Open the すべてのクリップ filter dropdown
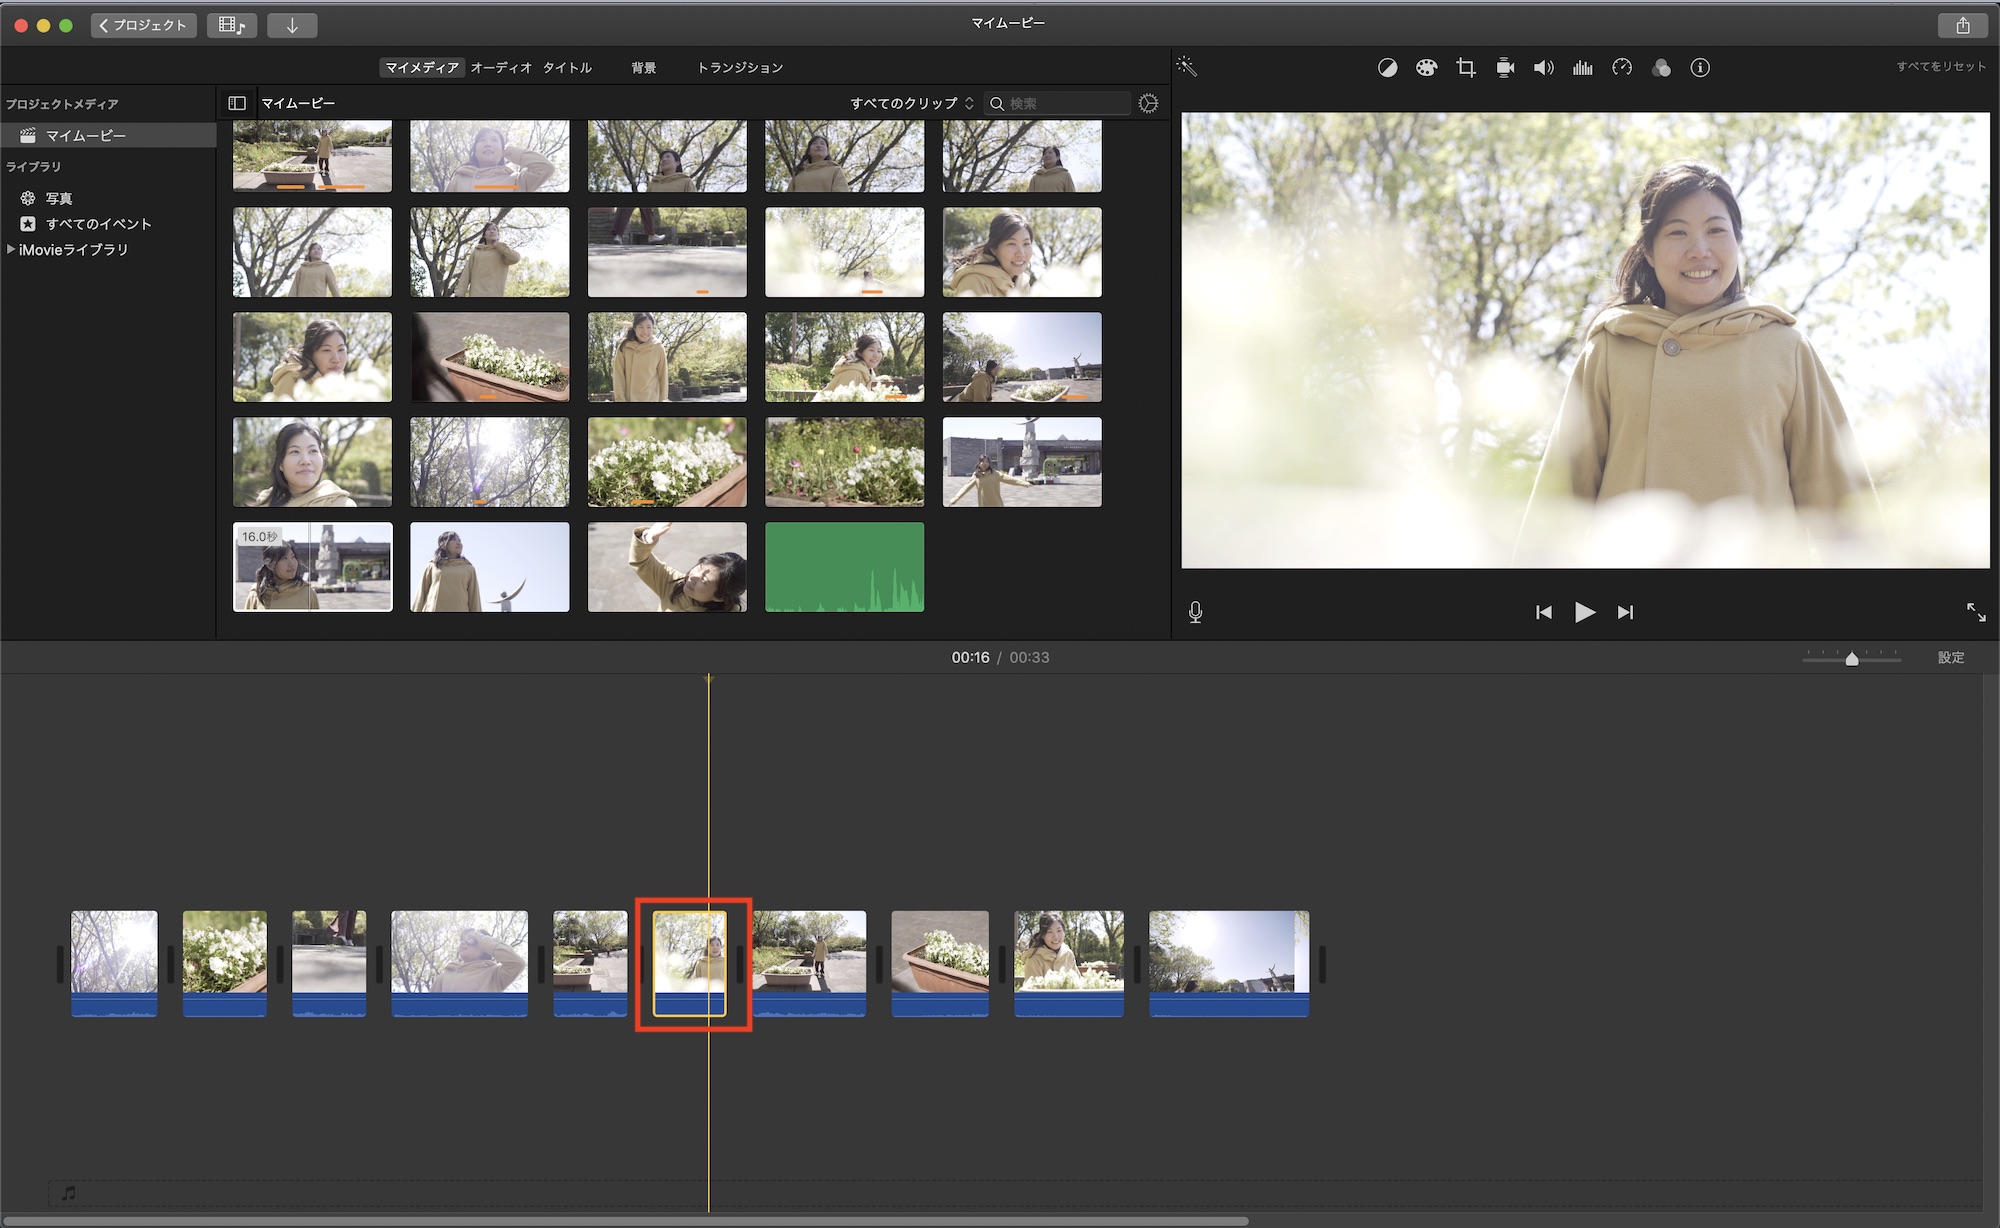The height and width of the screenshot is (1228, 2000). [911, 103]
